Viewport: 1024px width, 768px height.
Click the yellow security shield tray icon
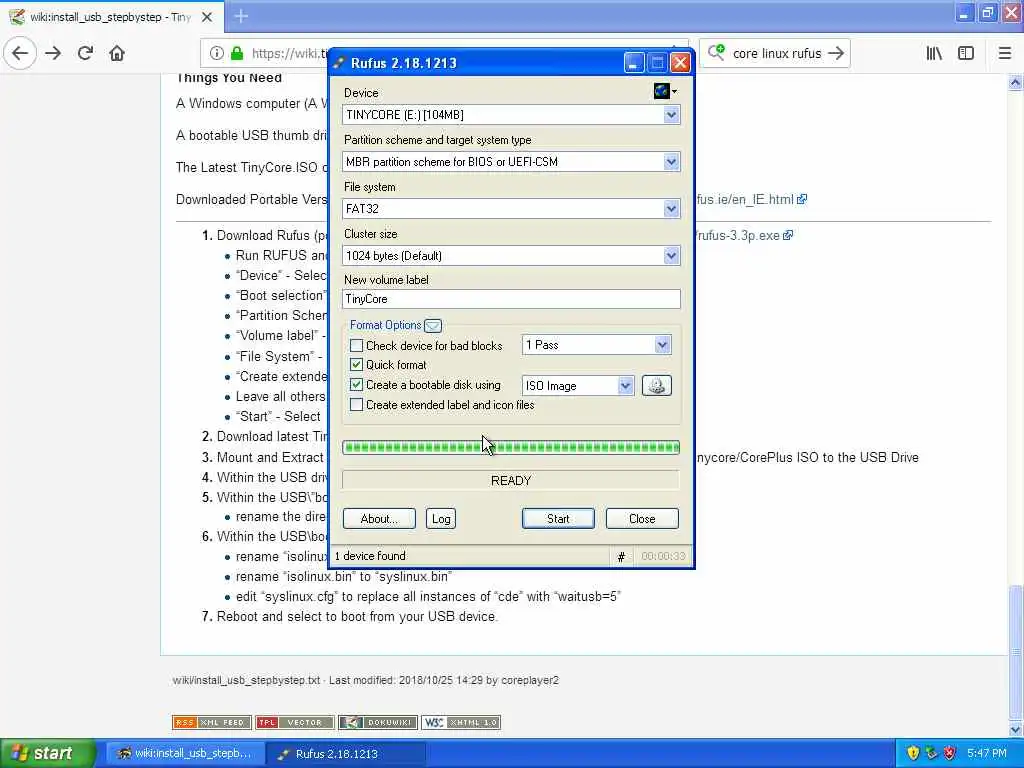(913, 753)
